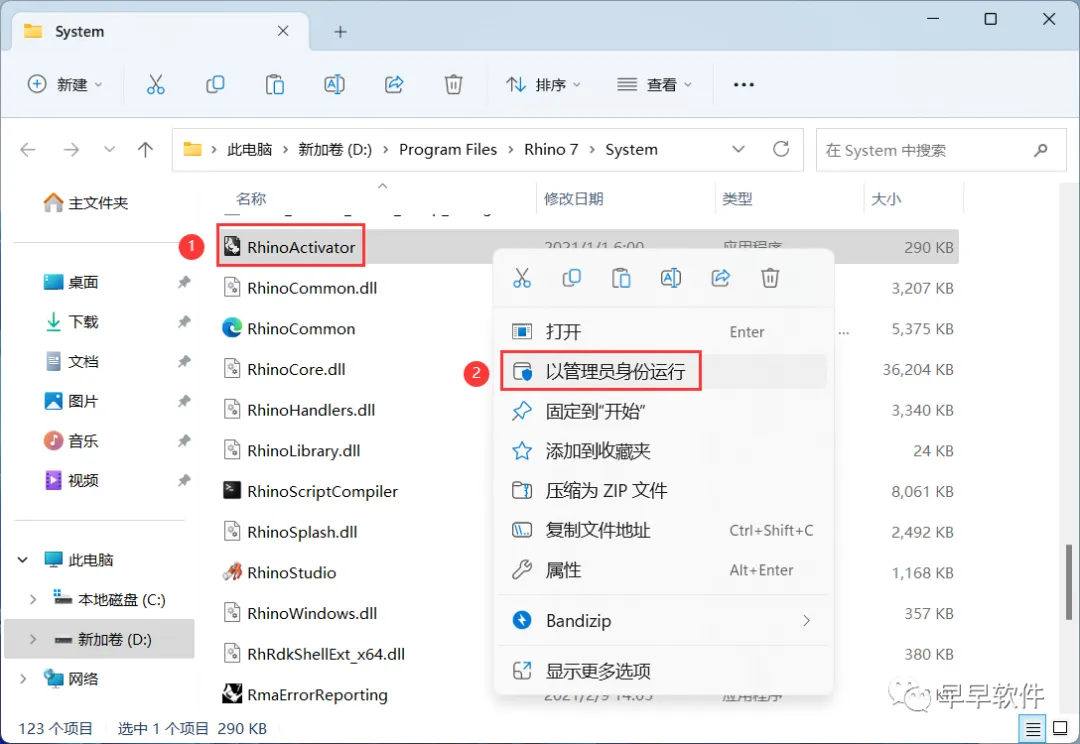Open a new tab with the plus button
This screenshot has width=1080, height=744.
click(x=340, y=32)
